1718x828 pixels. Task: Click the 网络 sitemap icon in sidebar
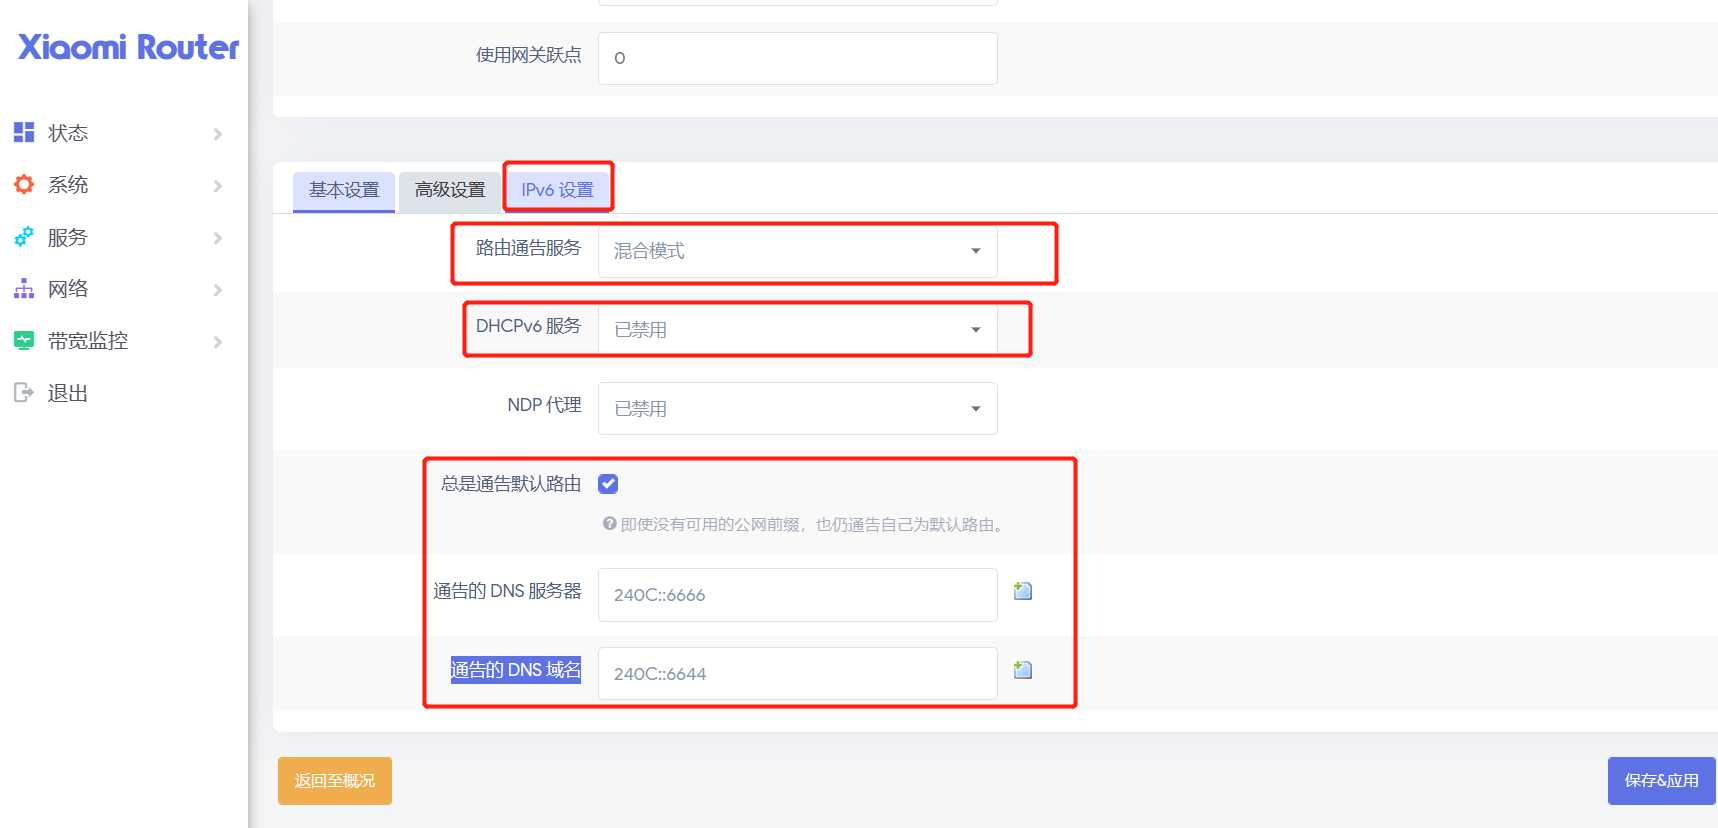pos(24,289)
